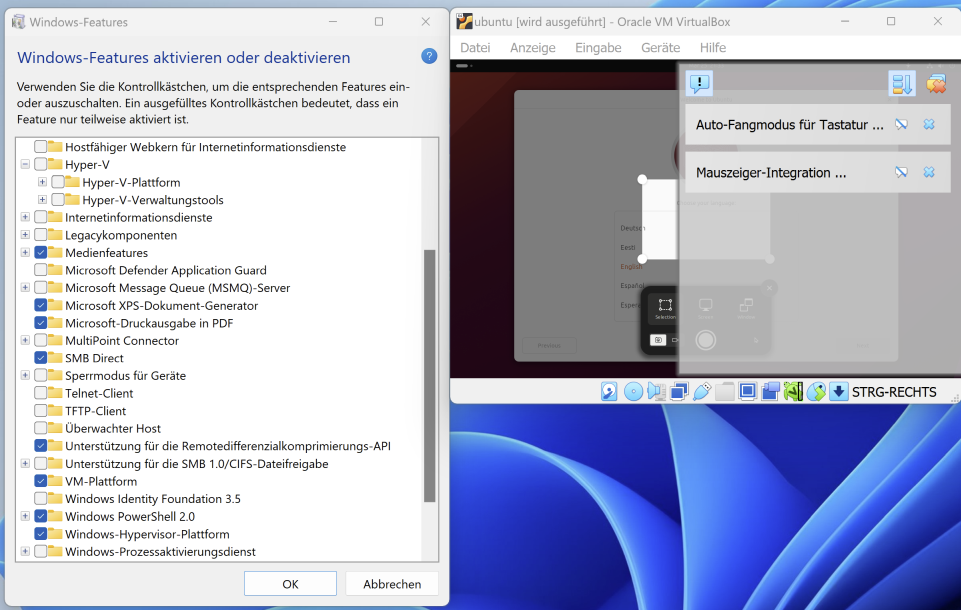
Task: Dismiss the Auto-Fangmodus für Tastatur notification
Action: click(929, 124)
